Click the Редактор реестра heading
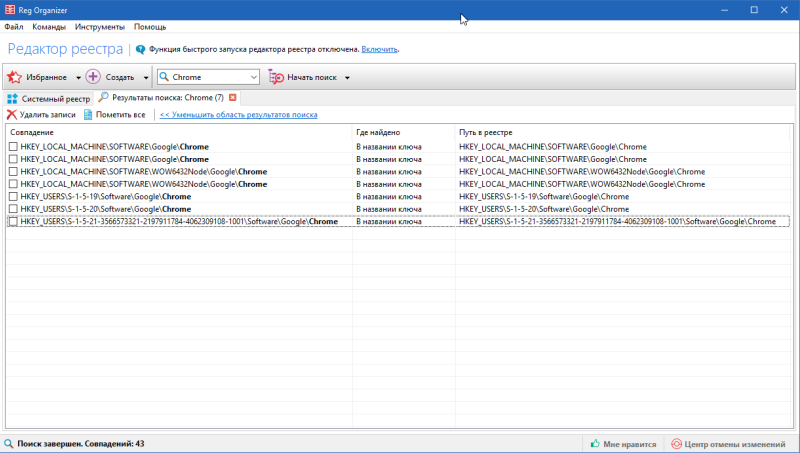This screenshot has width=800, height=453. [x=65, y=49]
